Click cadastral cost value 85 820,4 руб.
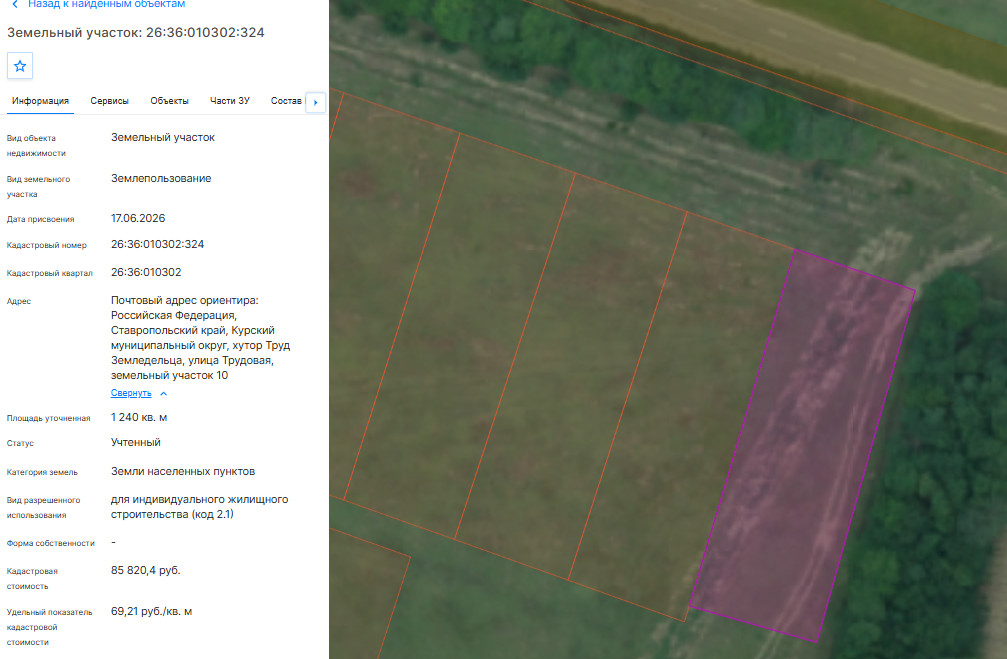Image resolution: width=1007 pixels, height=659 pixels. pyautogui.click(x=145, y=570)
